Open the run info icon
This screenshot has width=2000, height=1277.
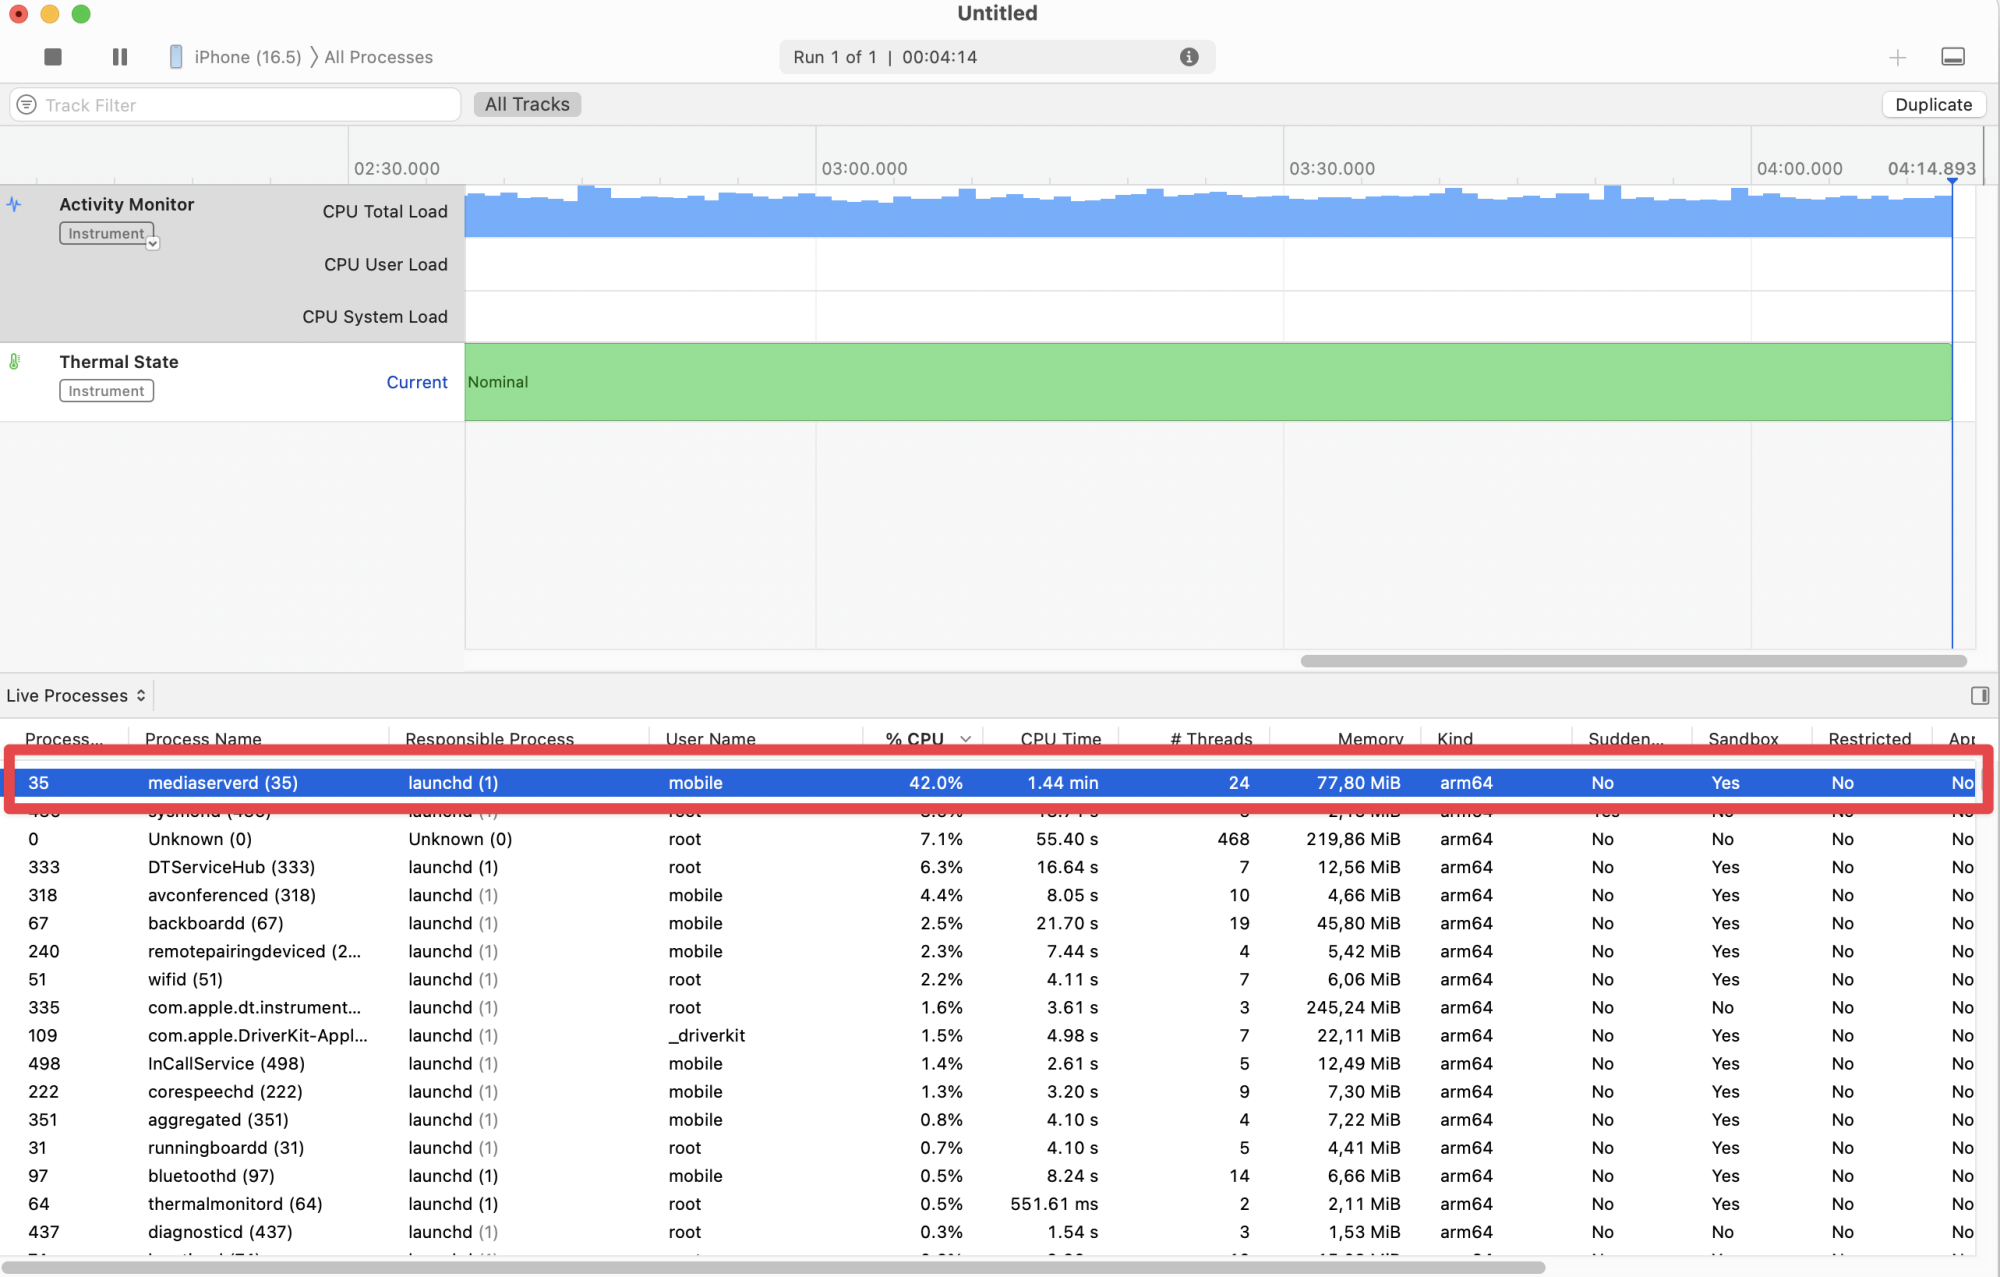point(1189,57)
